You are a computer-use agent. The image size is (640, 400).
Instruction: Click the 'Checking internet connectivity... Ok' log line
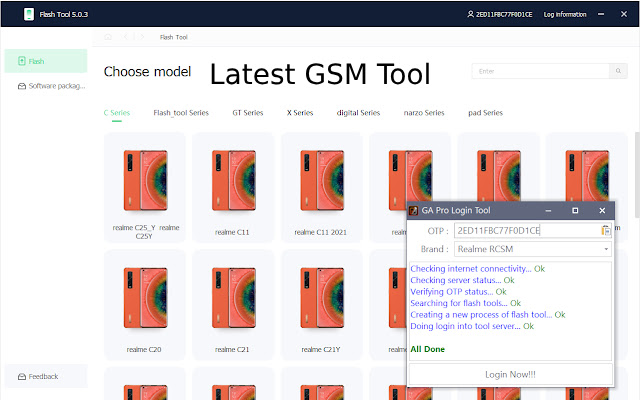pos(478,269)
